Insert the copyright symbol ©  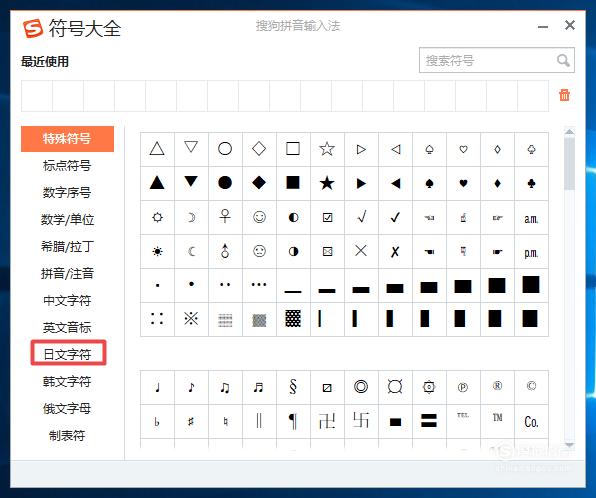[531, 387]
